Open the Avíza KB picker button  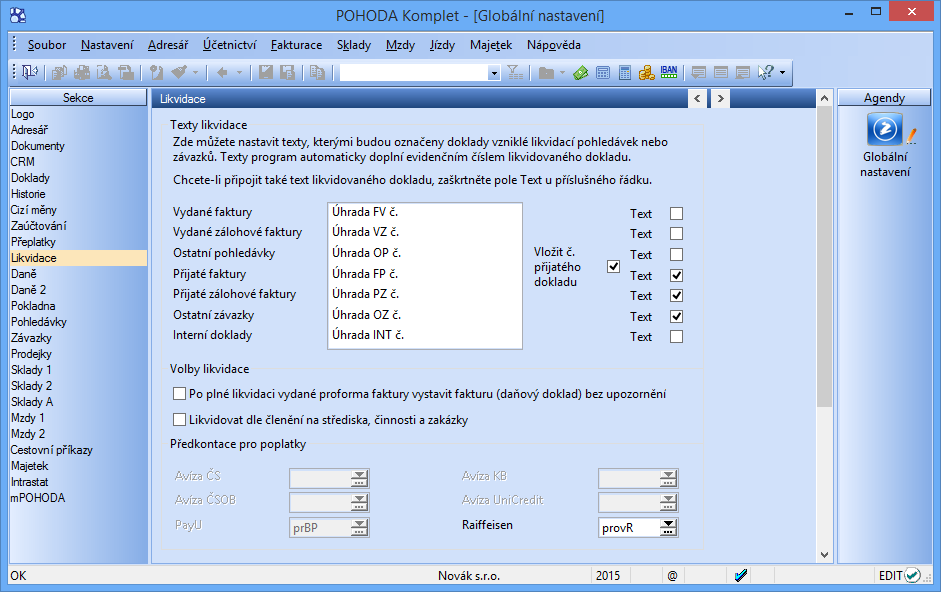point(668,479)
